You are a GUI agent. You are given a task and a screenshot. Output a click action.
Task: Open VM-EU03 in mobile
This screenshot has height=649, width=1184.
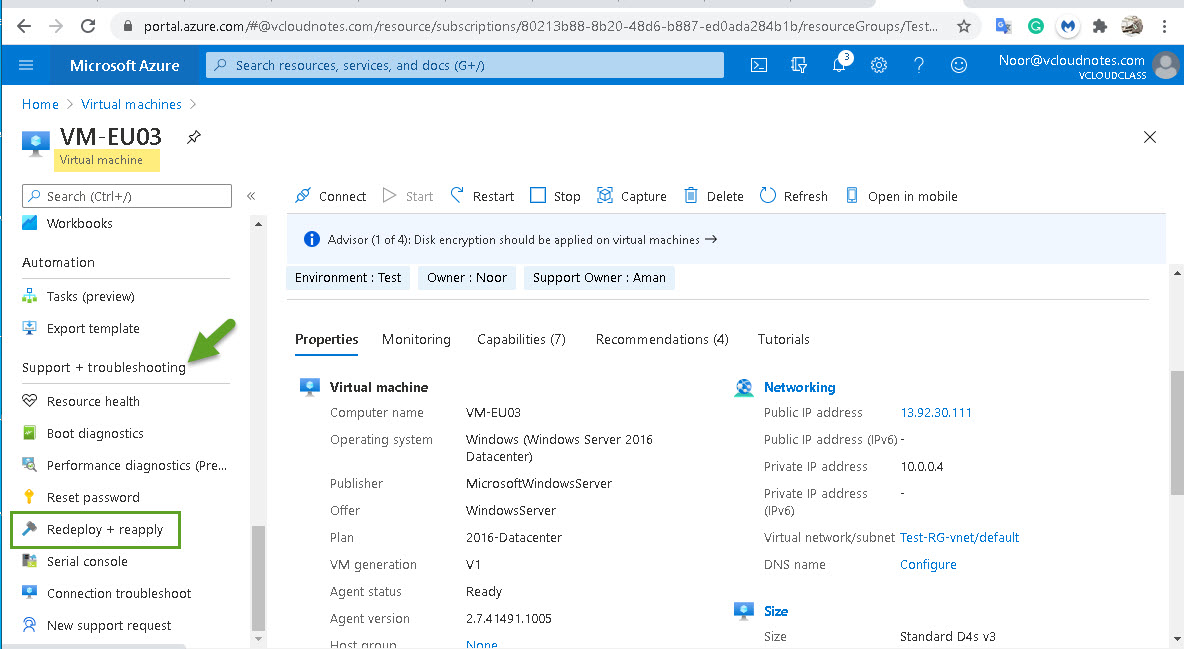coord(901,196)
